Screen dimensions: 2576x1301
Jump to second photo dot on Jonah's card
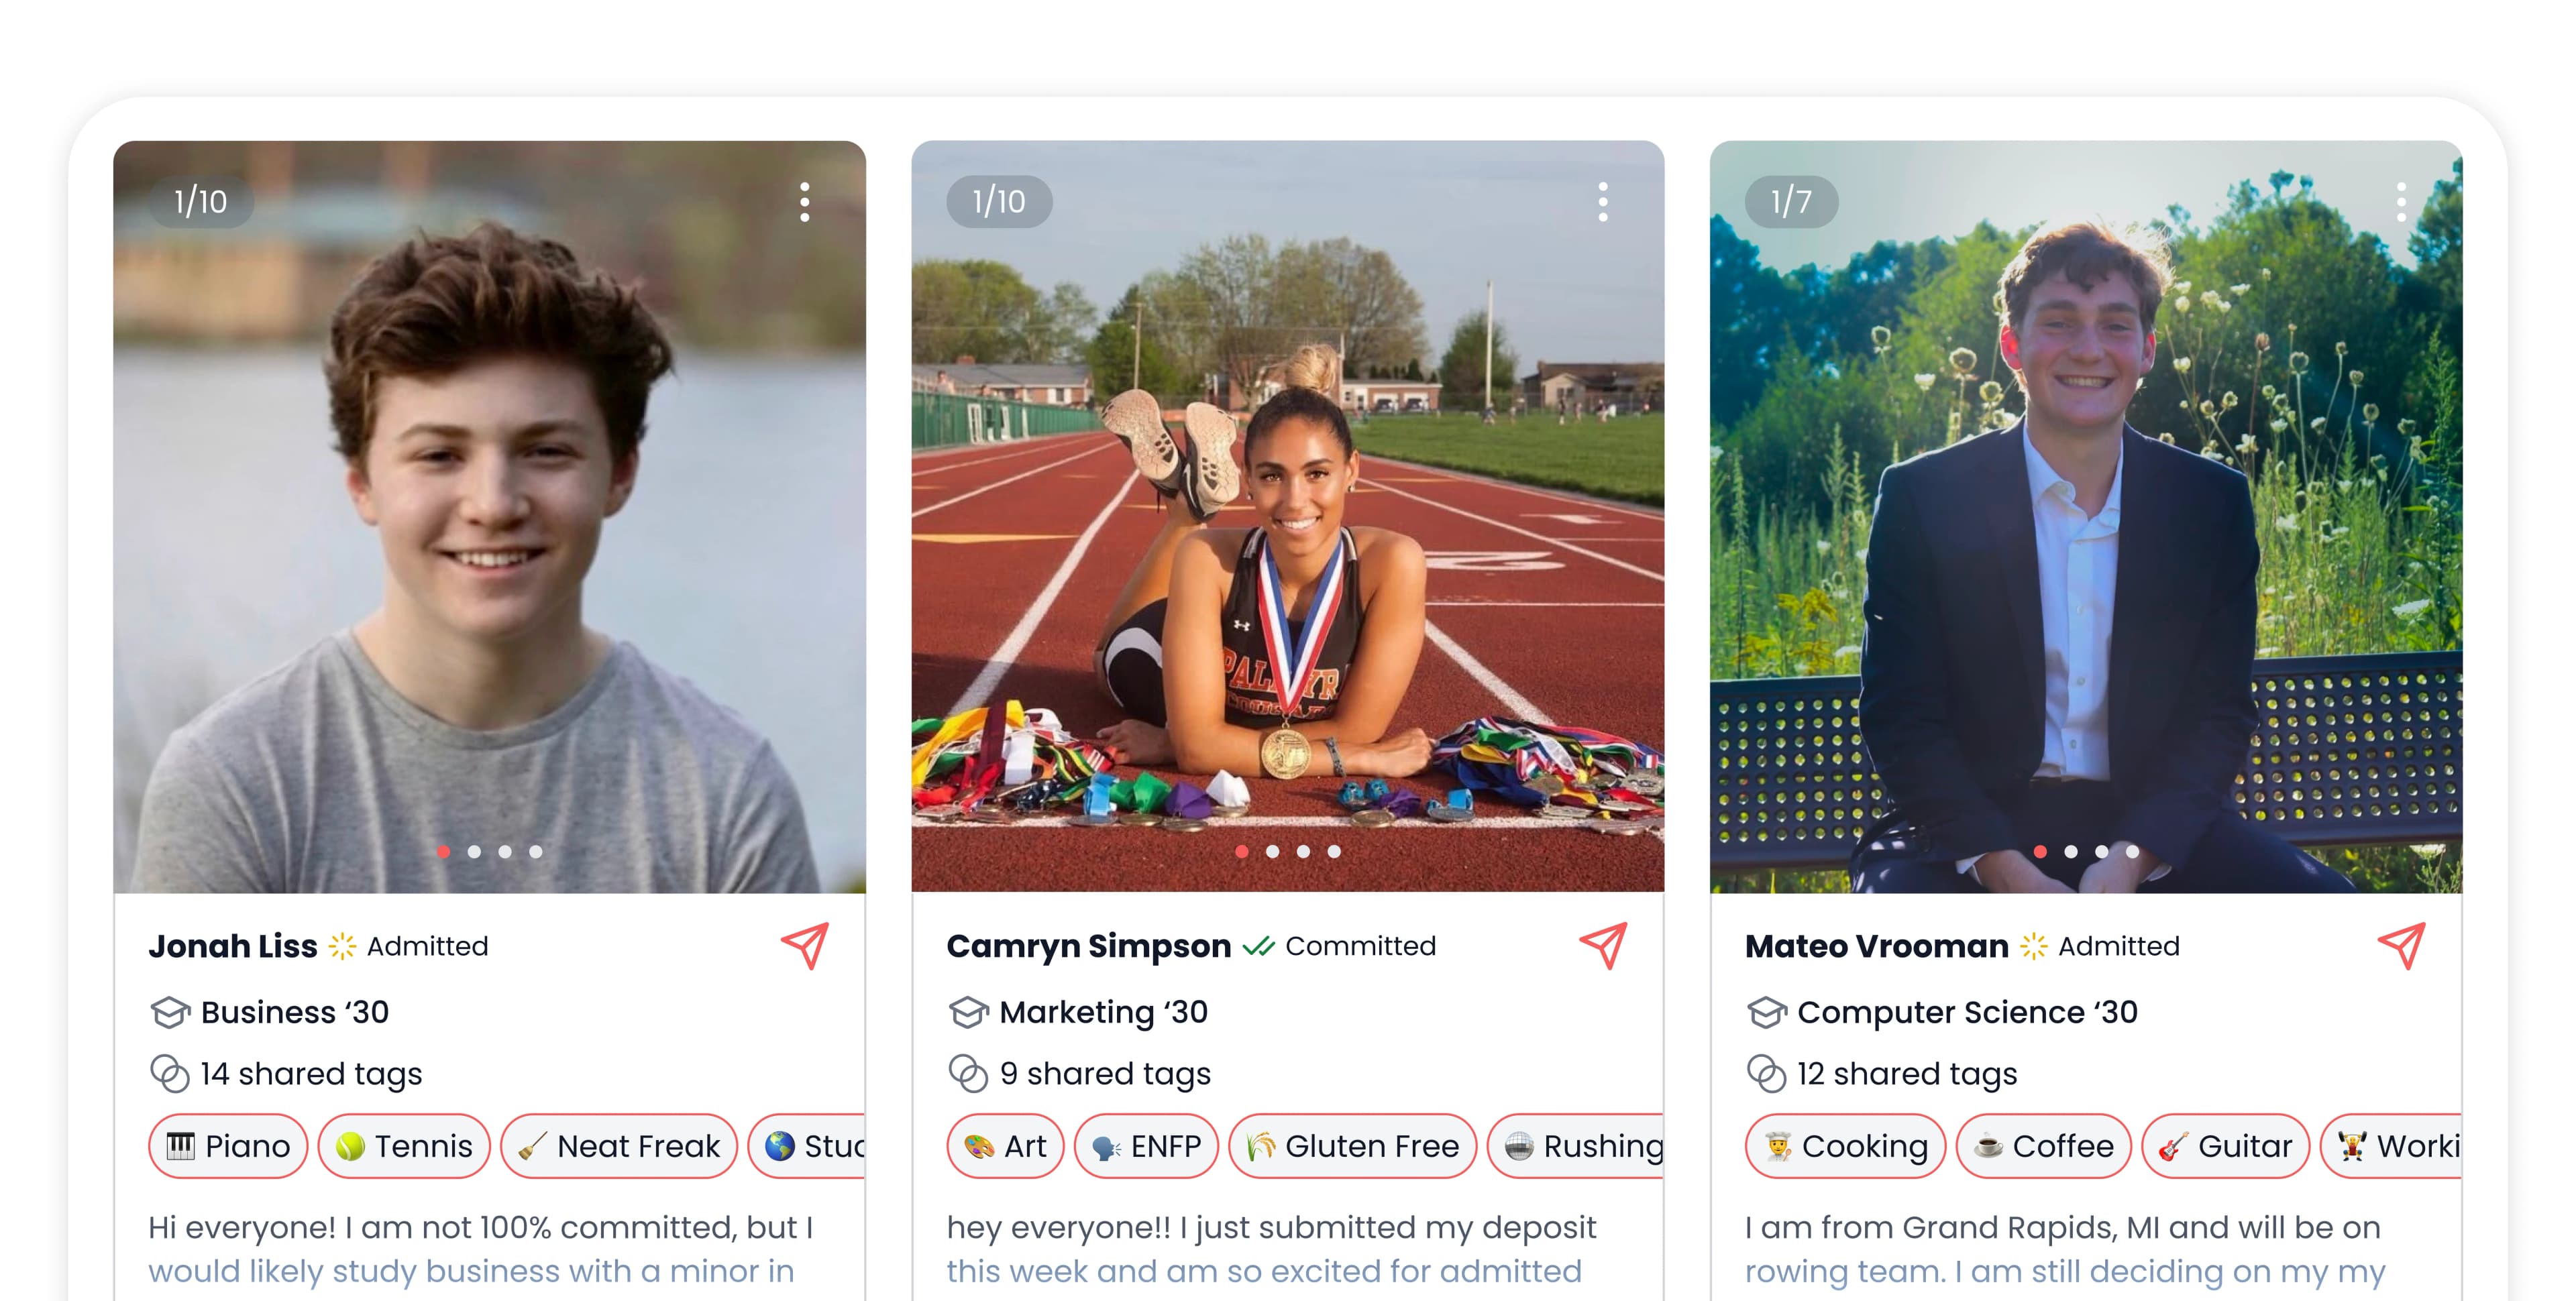tap(474, 852)
